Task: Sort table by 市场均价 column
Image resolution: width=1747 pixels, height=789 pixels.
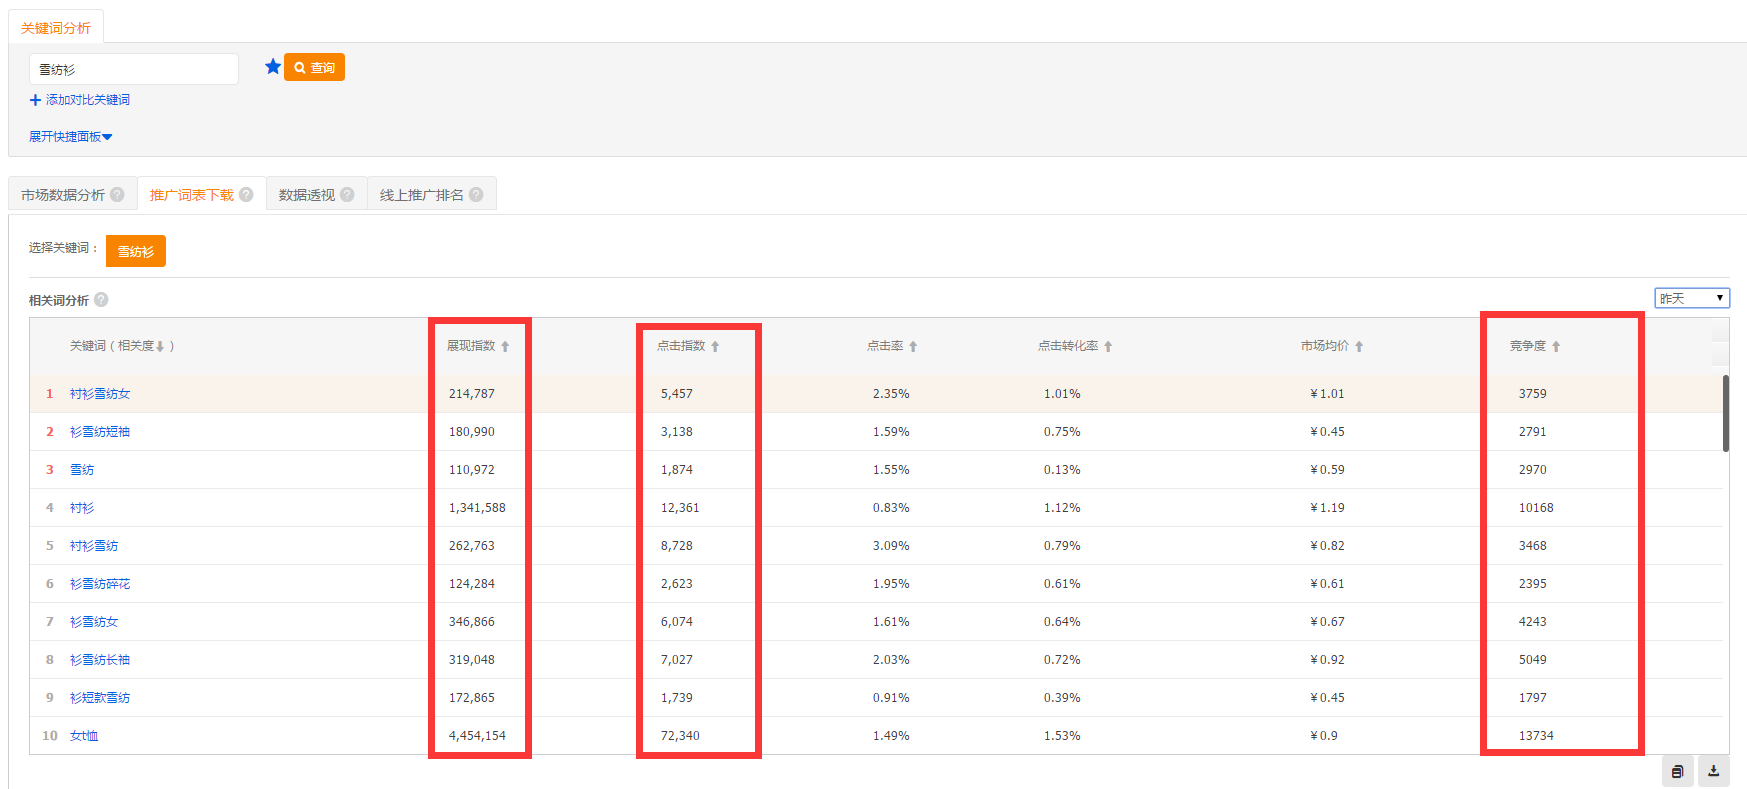Action: (1331, 346)
